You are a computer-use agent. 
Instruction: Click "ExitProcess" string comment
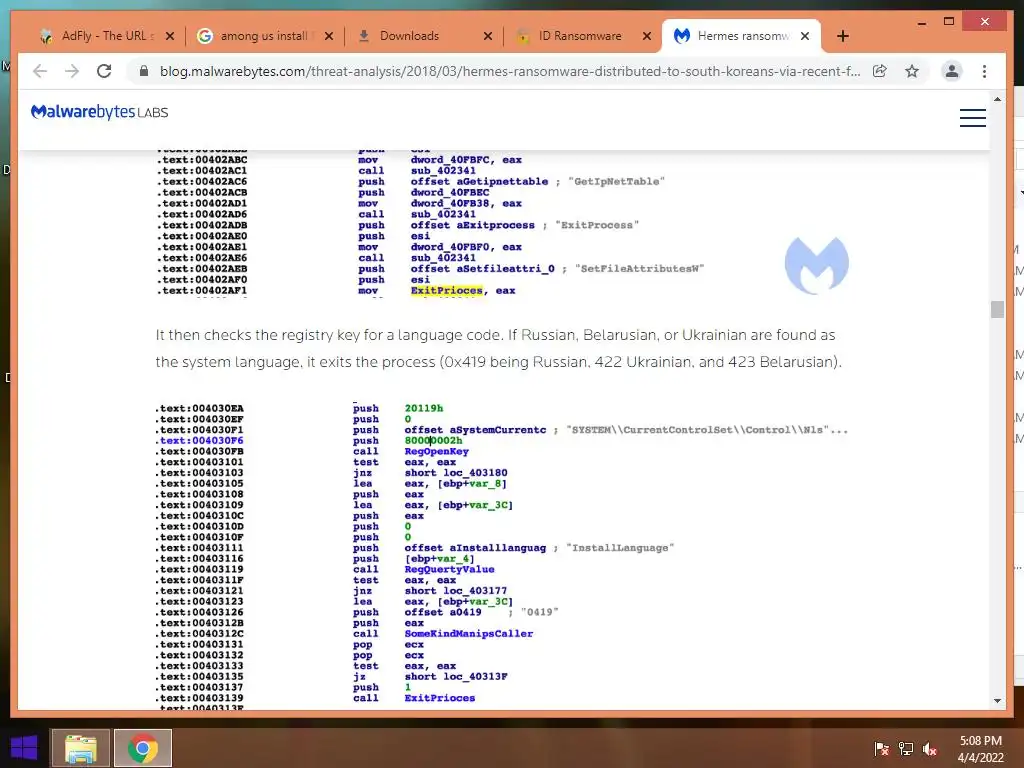coord(597,225)
